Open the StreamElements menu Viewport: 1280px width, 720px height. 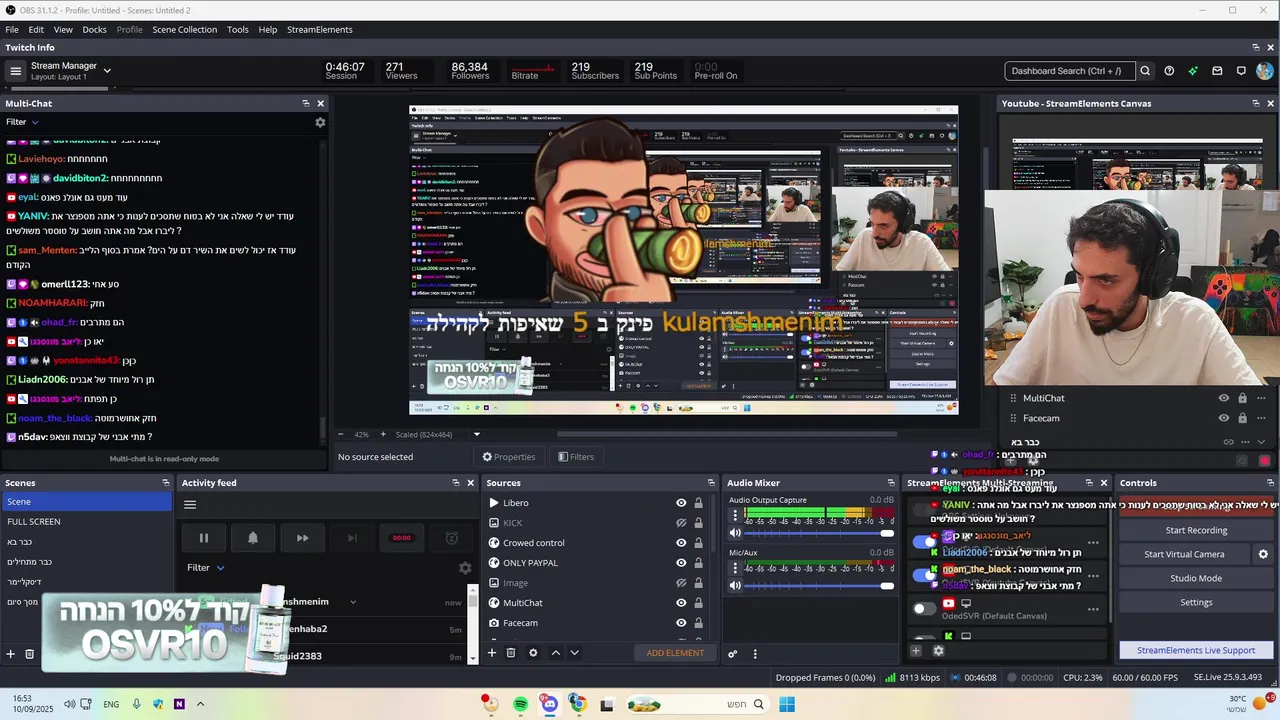[x=320, y=30]
